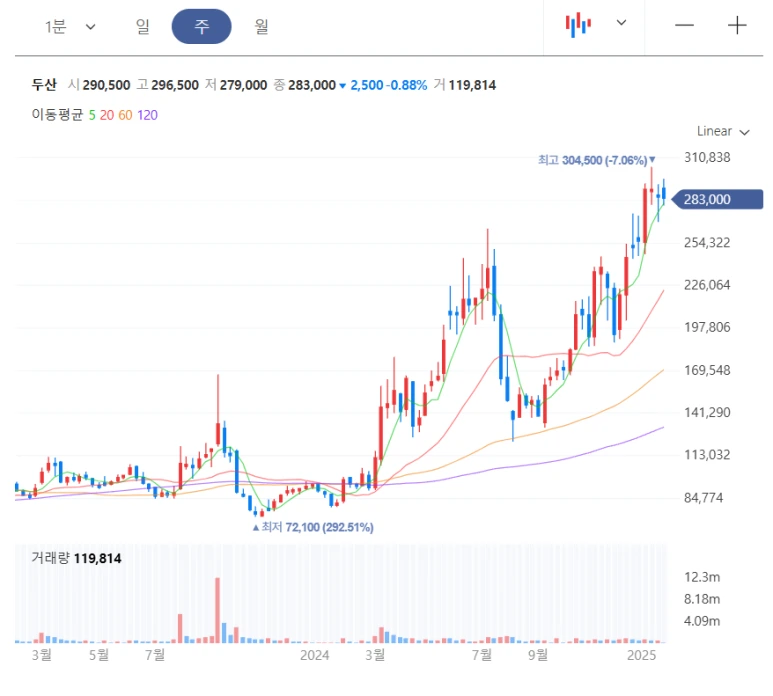Switch to the 일 daily chart tab
The image size is (773, 696).
142,26
